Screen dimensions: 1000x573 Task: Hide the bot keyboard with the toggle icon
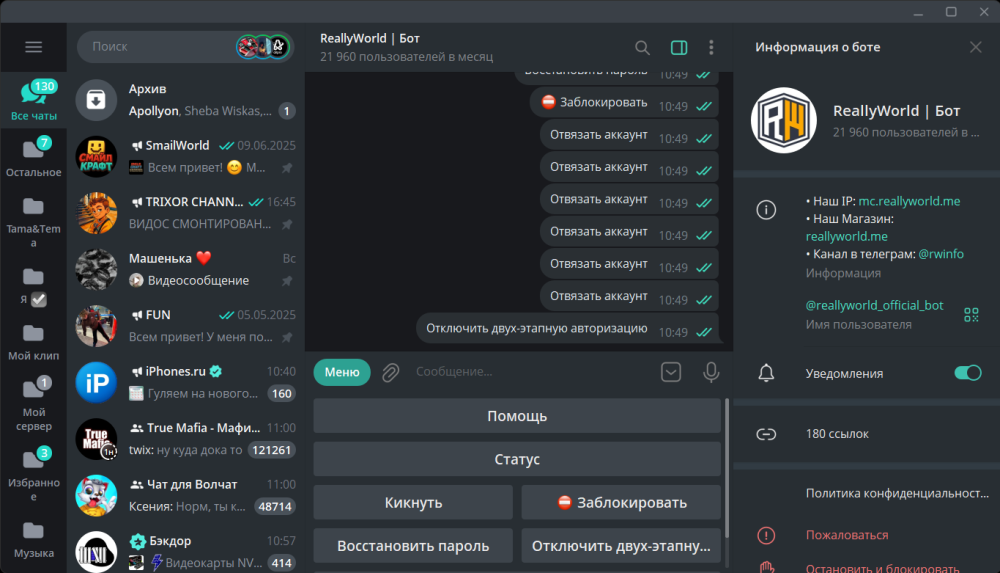point(671,372)
